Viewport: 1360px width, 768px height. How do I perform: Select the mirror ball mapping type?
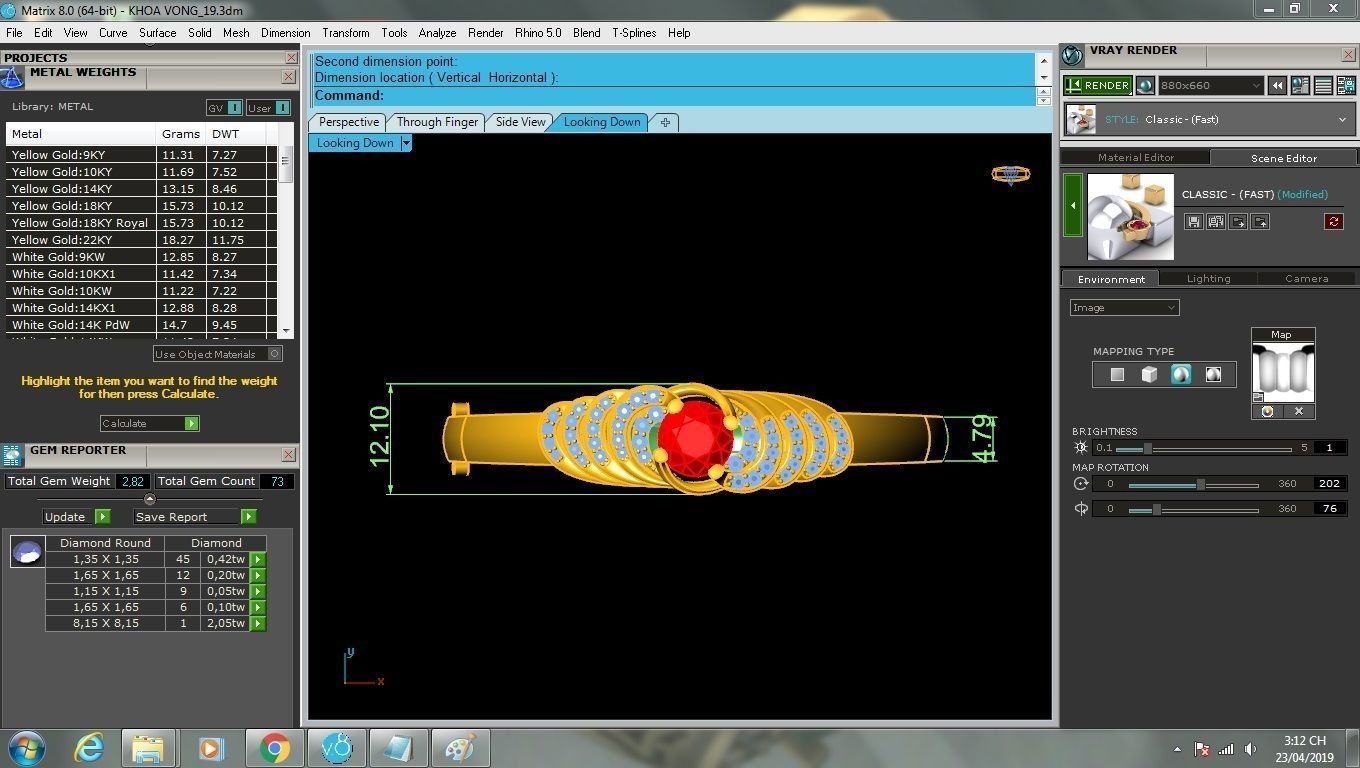(1213, 375)
